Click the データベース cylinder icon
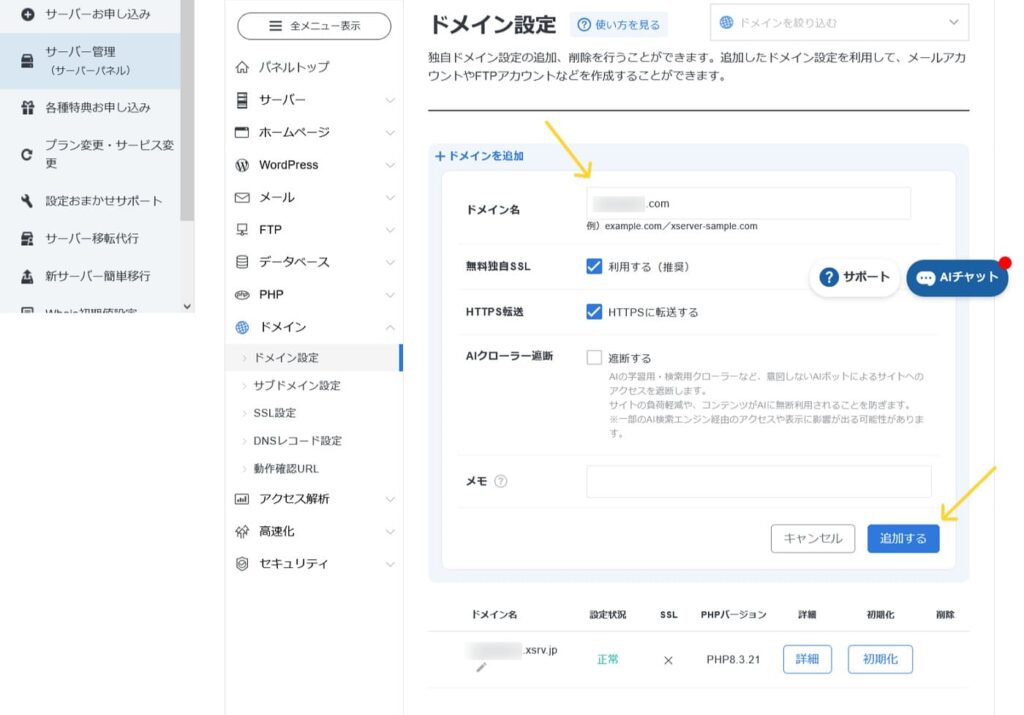This screenshot has height=715, width=1024. pos(242,262)
